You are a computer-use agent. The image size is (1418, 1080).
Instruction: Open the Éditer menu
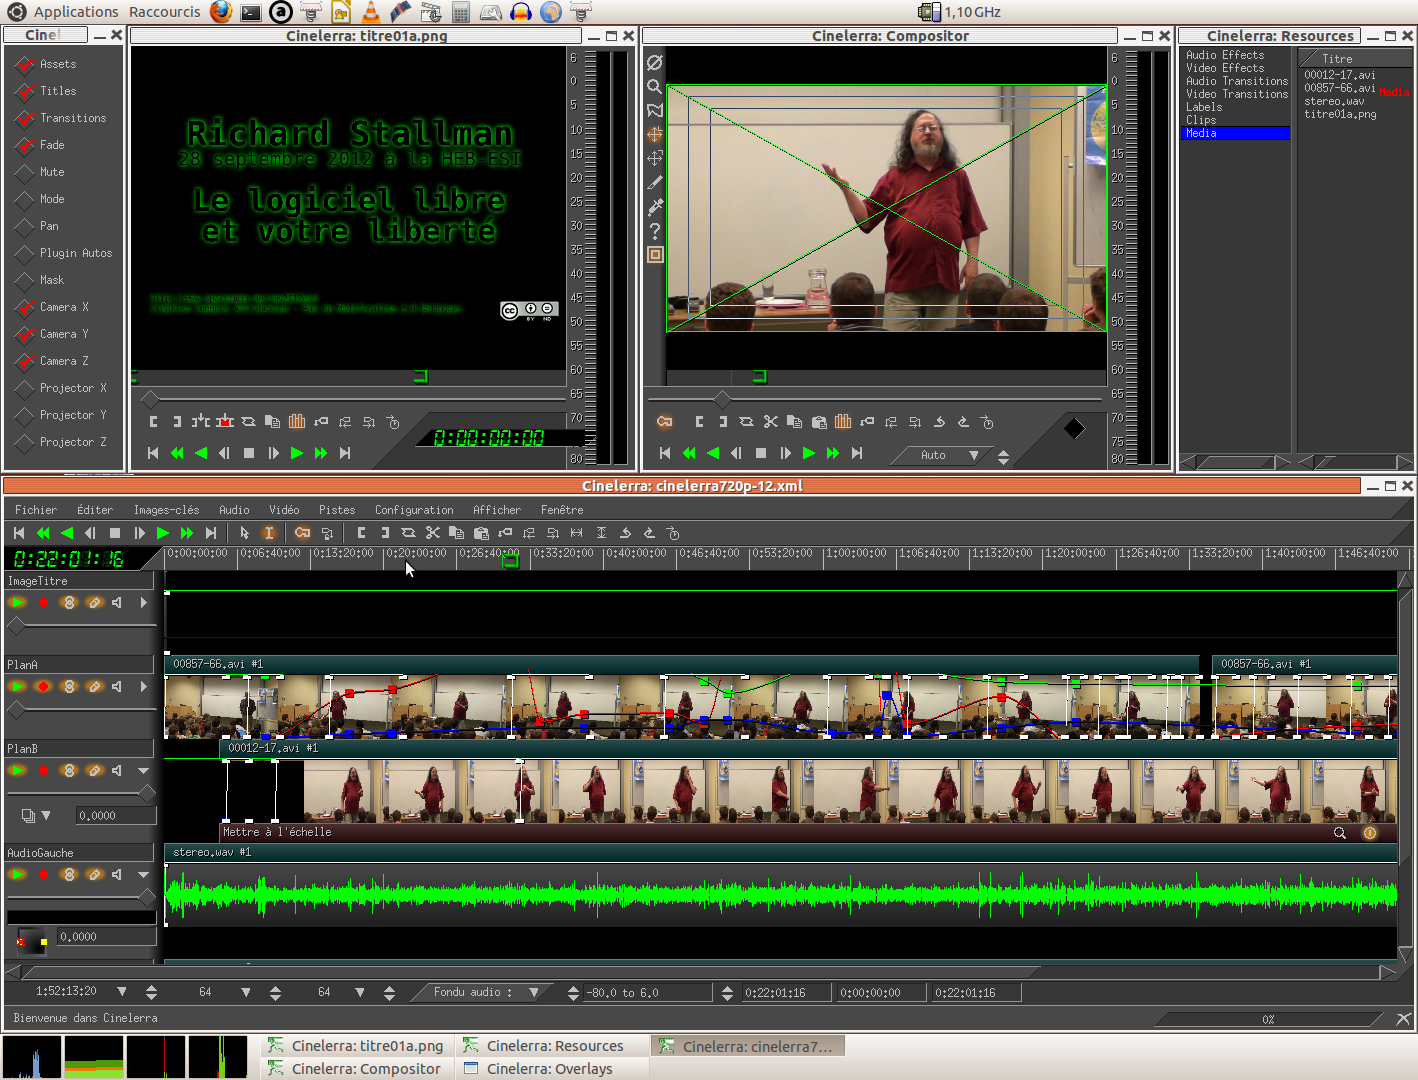[x=95, y=510]
